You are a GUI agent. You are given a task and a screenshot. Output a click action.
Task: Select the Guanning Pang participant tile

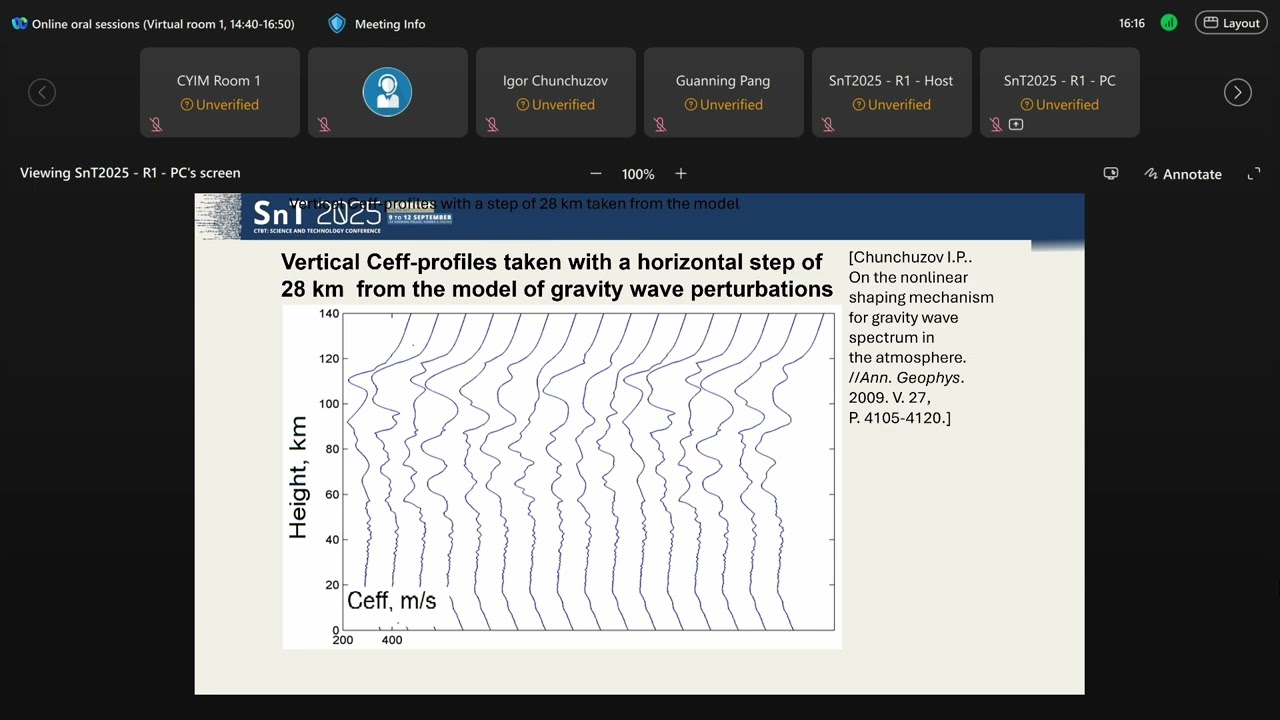(x=723, y=92)
